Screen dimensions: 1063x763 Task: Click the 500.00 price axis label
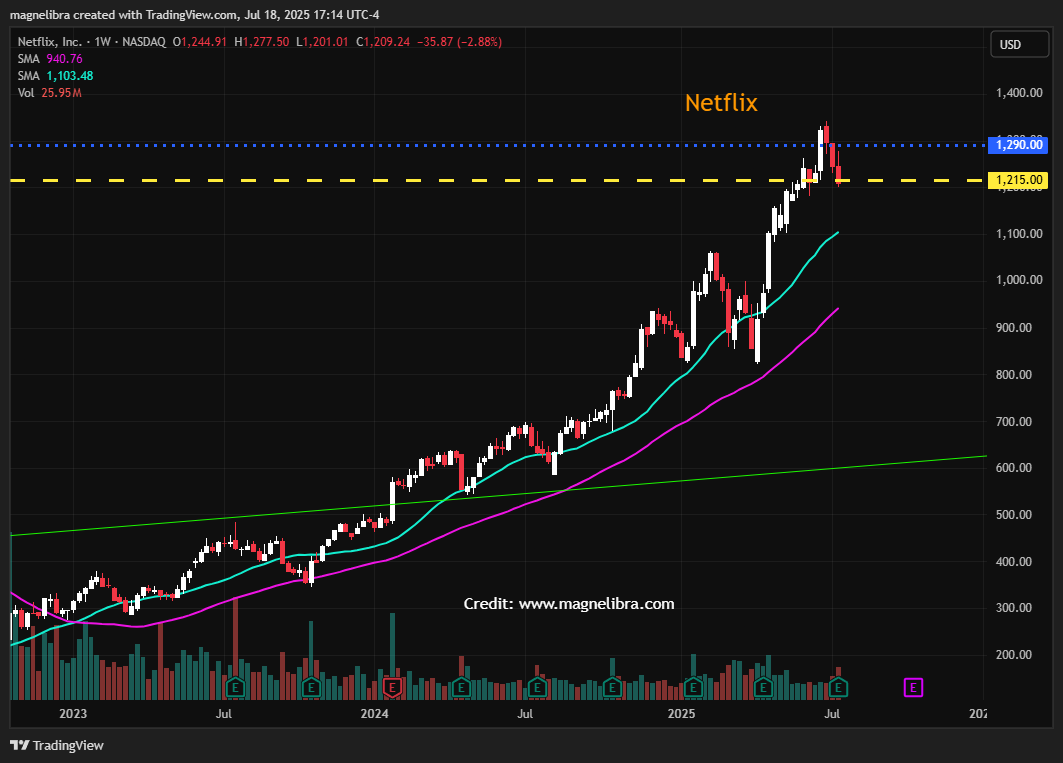point(1014,514)
